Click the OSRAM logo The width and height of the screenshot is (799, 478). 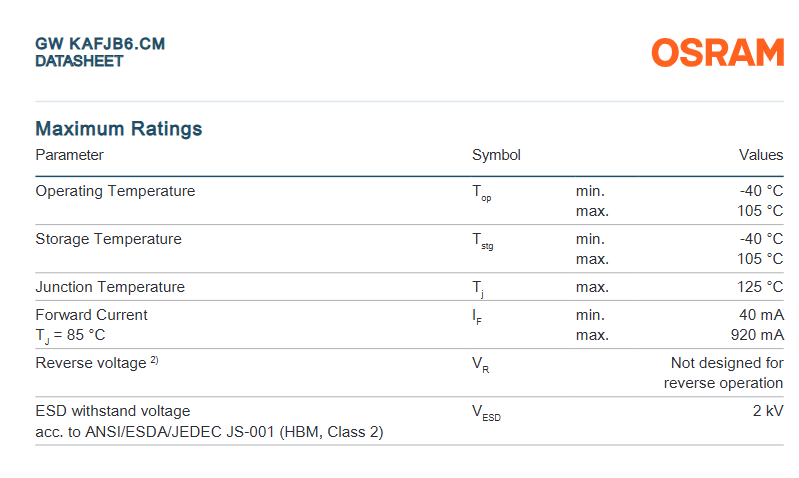coord(717,53)
